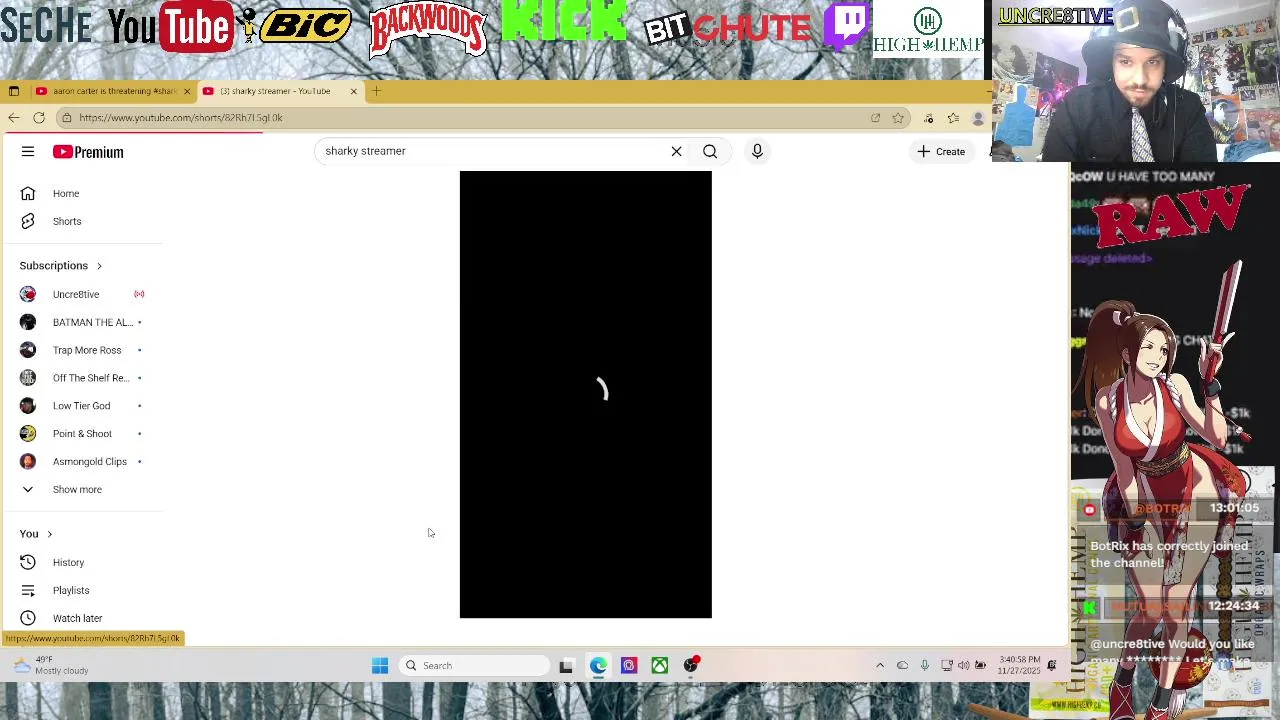Open network settings tray icon
This screenshot has height=720, width=1280.
pos(947,666)
